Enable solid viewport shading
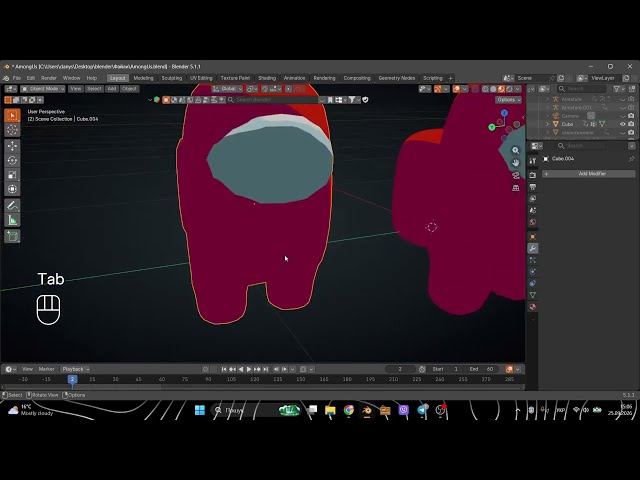The width and height of the screenshot is (640, 480). pos(493,89)
